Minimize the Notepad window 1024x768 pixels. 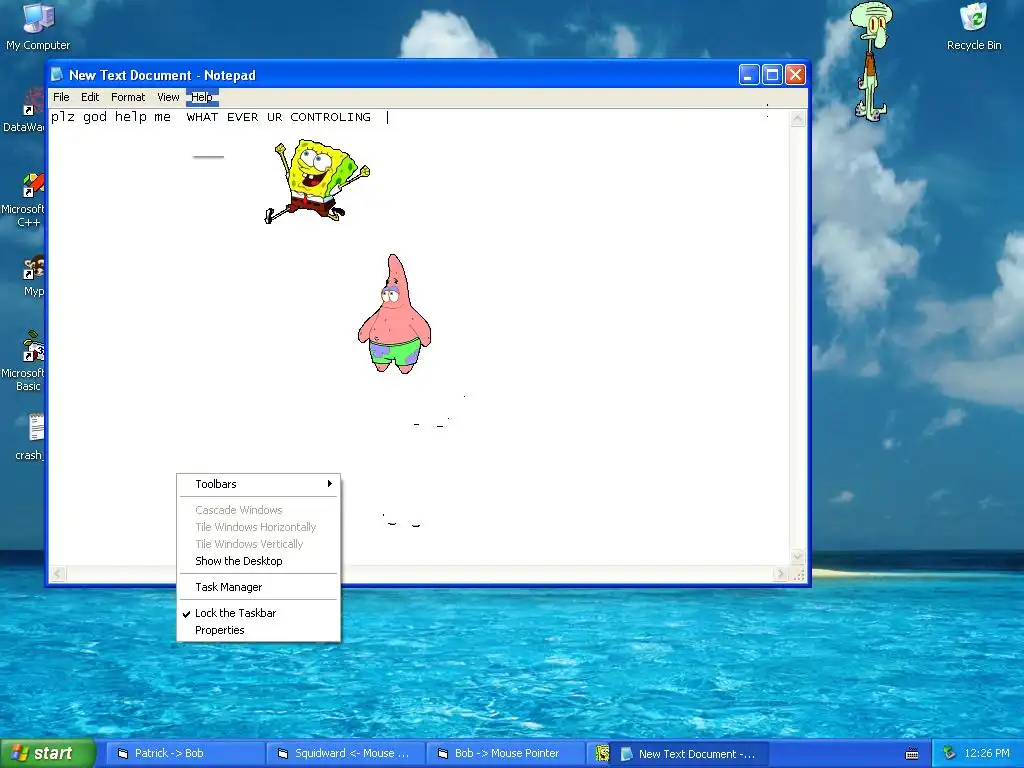pyautogui.click(x=748, y=75)
